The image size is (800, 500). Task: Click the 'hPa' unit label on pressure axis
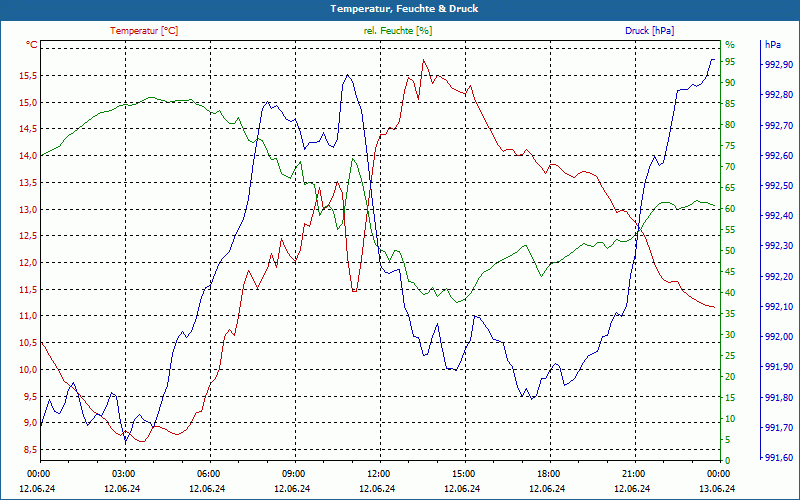pos(772,45)
